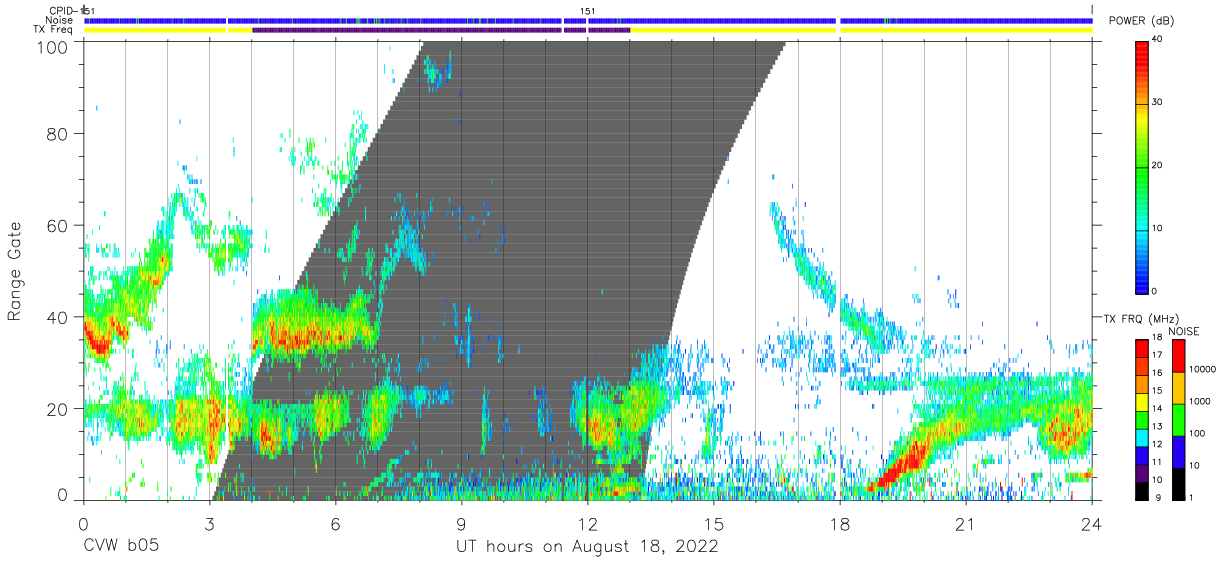Click the 'UT hours on August 18, 2022' label
Image resolution: width=1228 pixels, height=567 pixels.
587,547
